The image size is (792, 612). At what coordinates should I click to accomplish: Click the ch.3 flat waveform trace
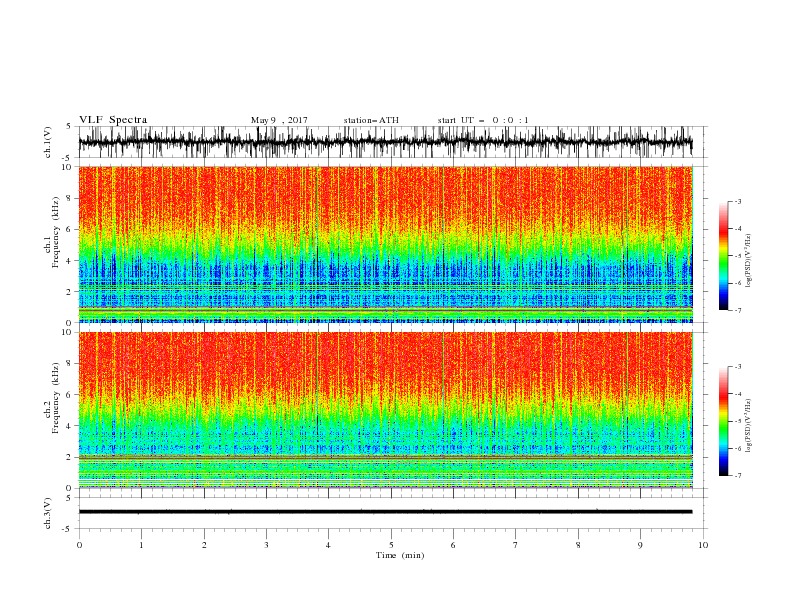(x=385, y=512)
